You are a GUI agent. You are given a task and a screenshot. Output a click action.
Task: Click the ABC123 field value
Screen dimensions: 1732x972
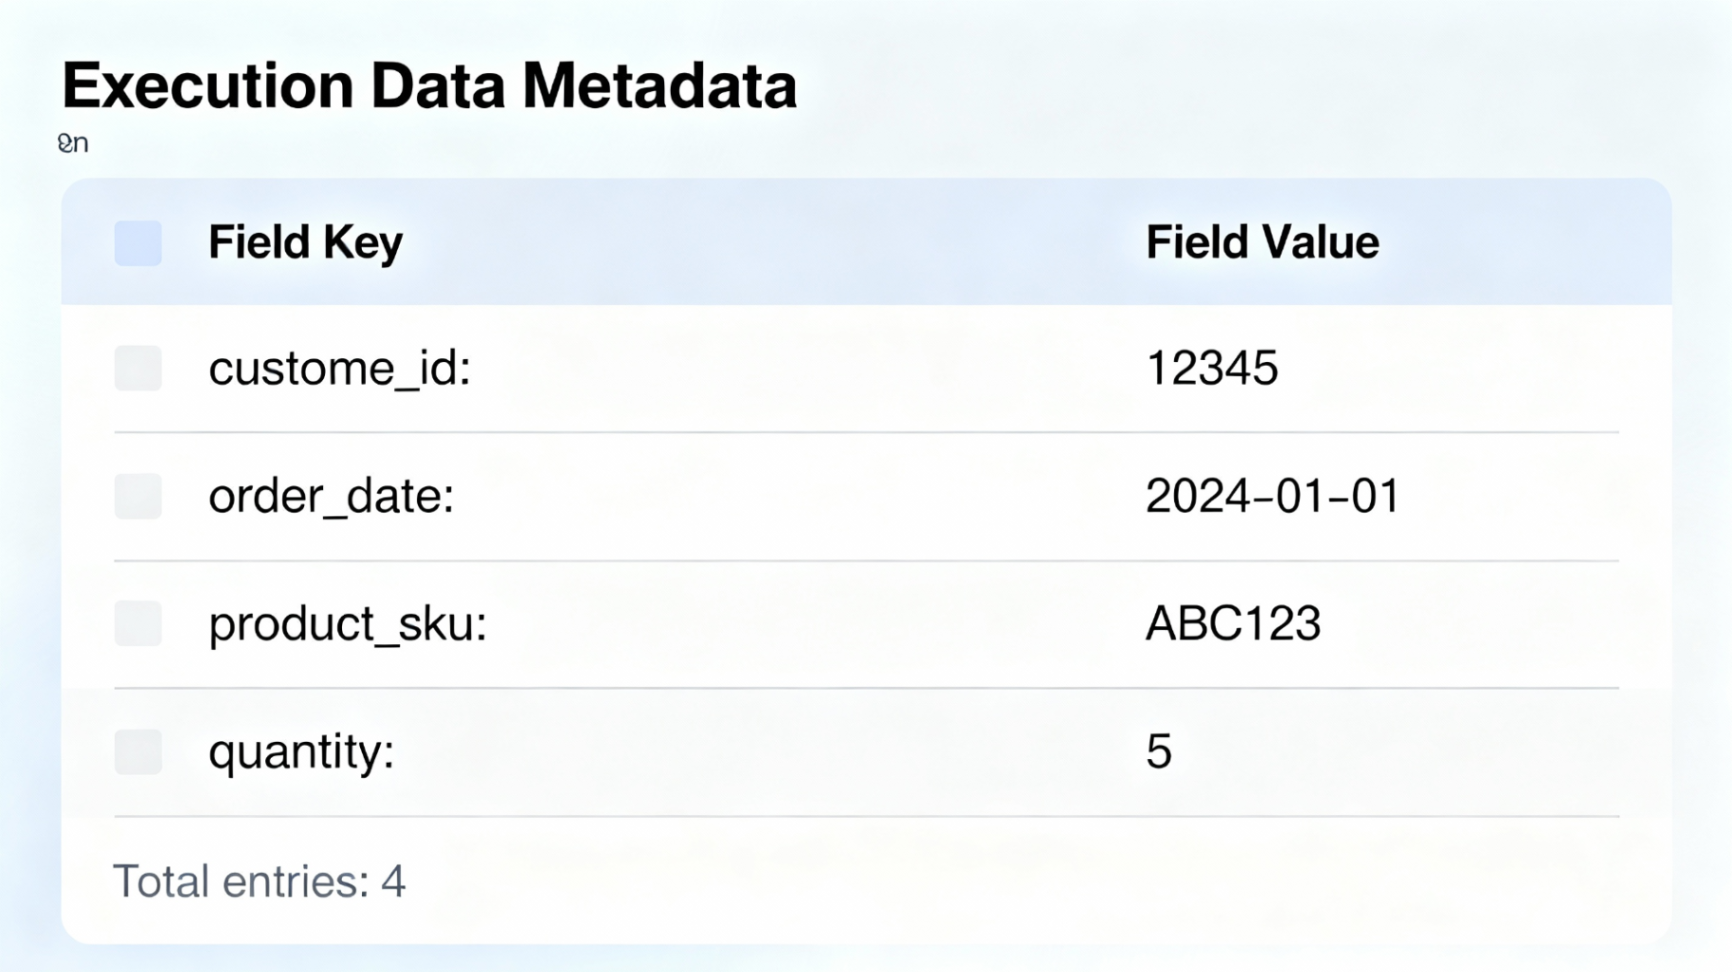click(1233, 624)
